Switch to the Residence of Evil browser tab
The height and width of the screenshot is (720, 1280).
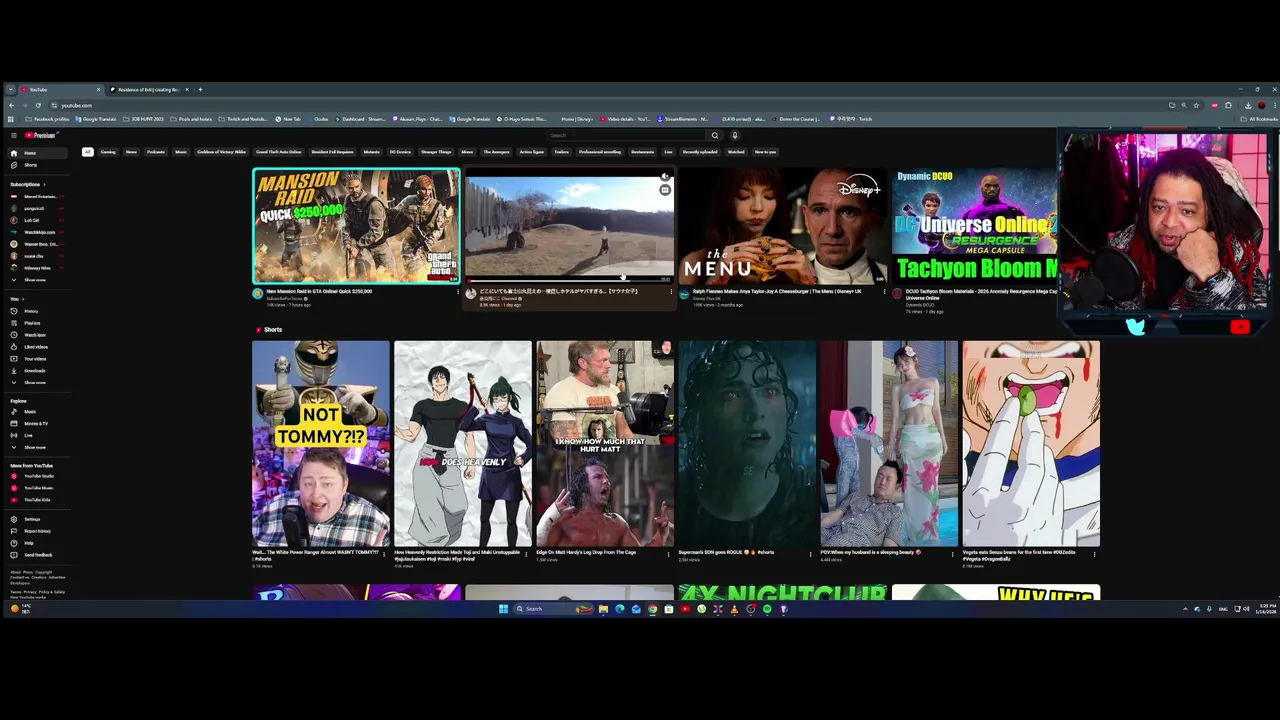click(148, 90)
